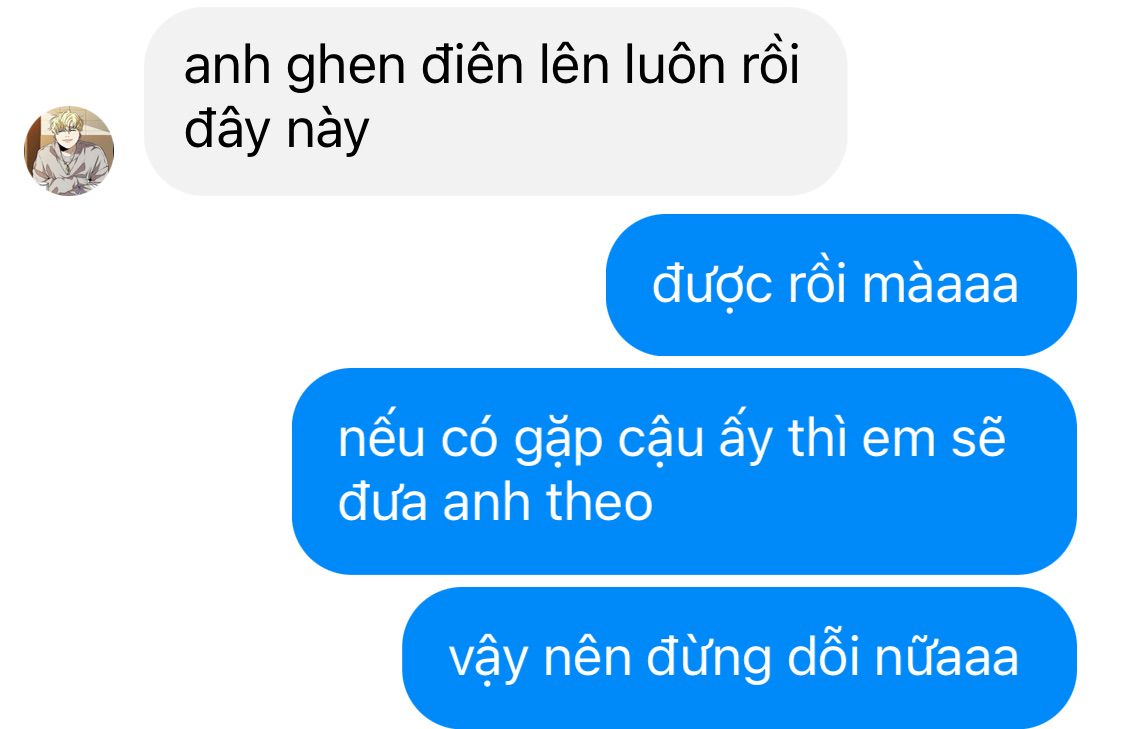Select the gray message 'anh ghen điên lên luôn rồi'
Screen dimensions: 1125x729
click(x=496, y=101)
